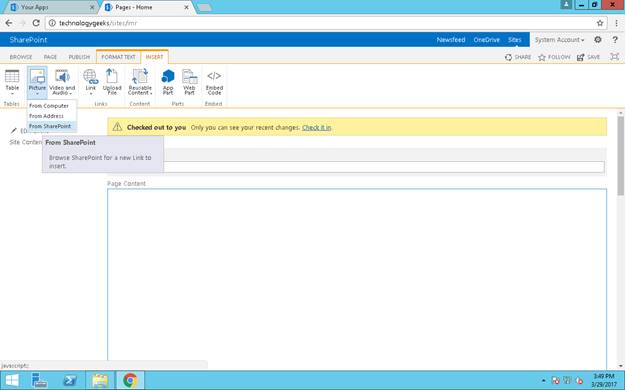The width and height of the screenshot is (625, 390).
Task: Reload the page with refresh icon
Action: [x=36, y=23]
